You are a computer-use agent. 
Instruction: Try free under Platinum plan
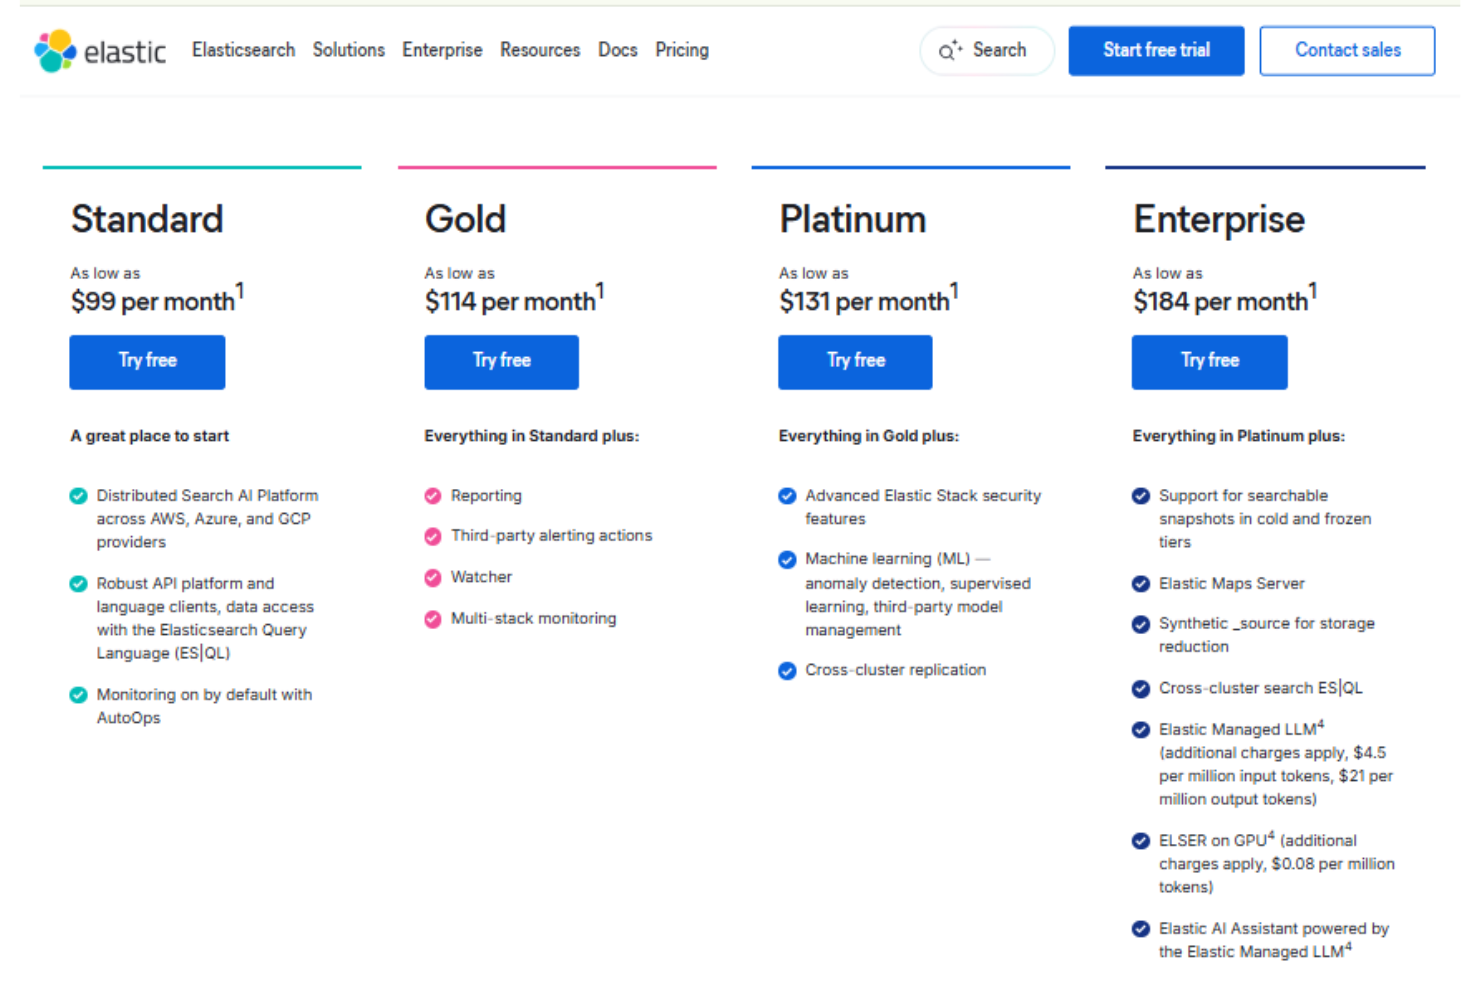855,361
